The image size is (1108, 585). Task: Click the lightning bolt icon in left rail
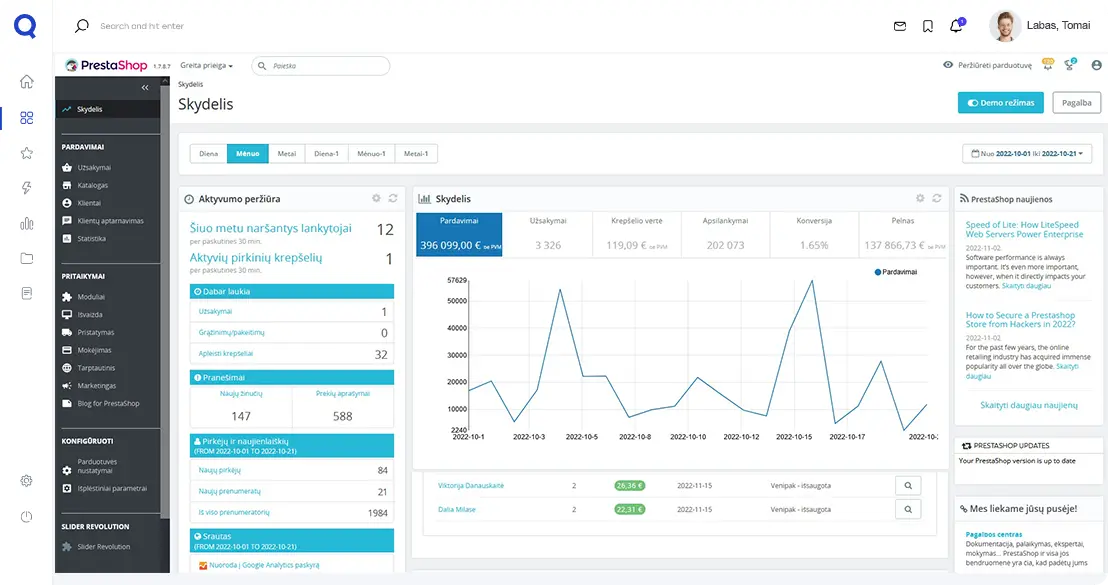coord(26,188)
